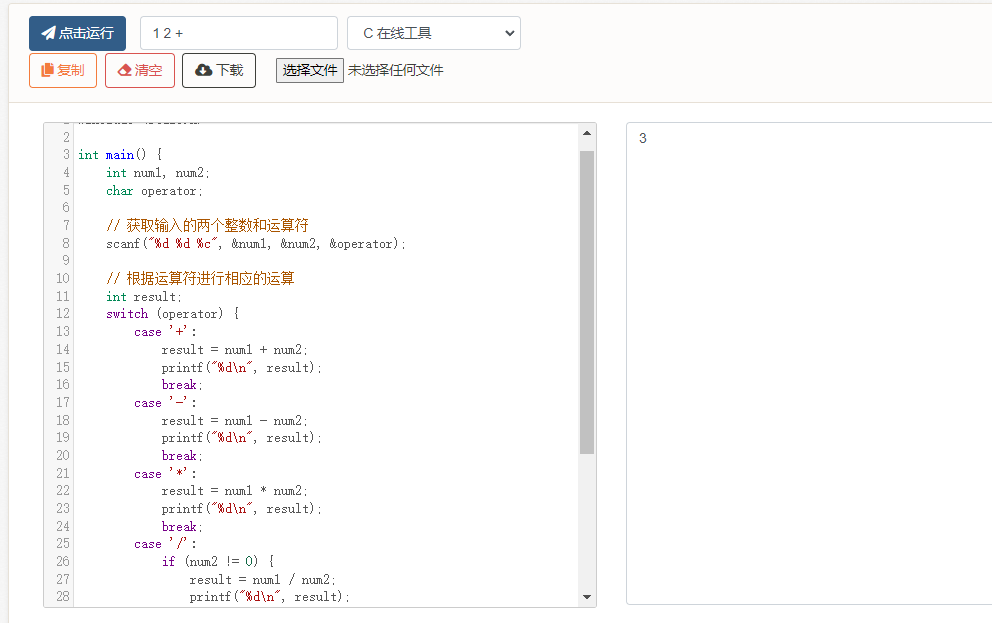Click the copy icon on 复制 button
992x623 pixels.
click(47, 70)
